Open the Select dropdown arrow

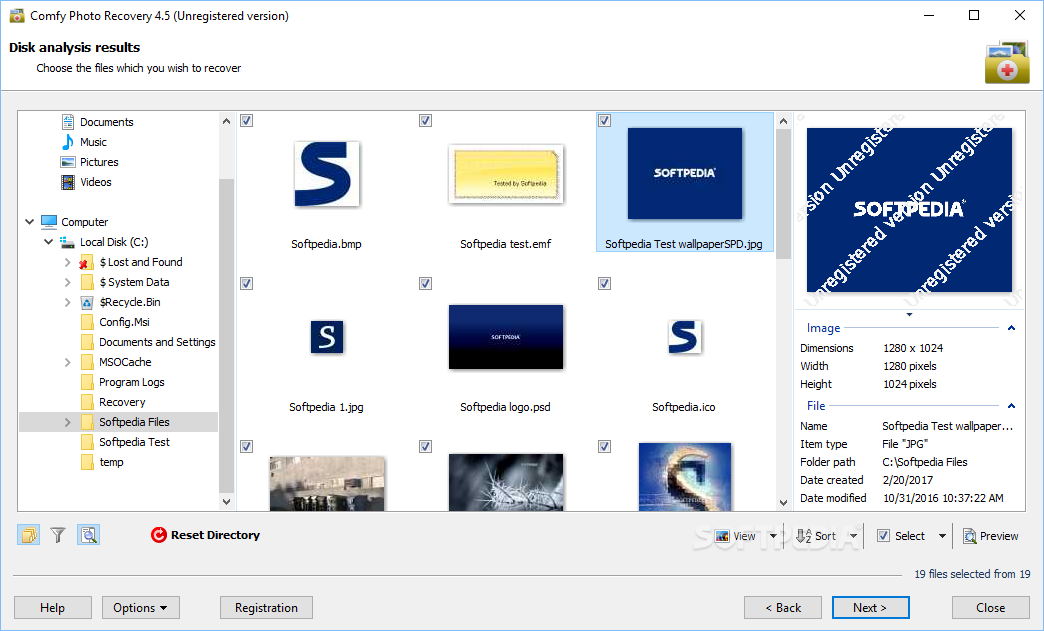tap(942, 536)
